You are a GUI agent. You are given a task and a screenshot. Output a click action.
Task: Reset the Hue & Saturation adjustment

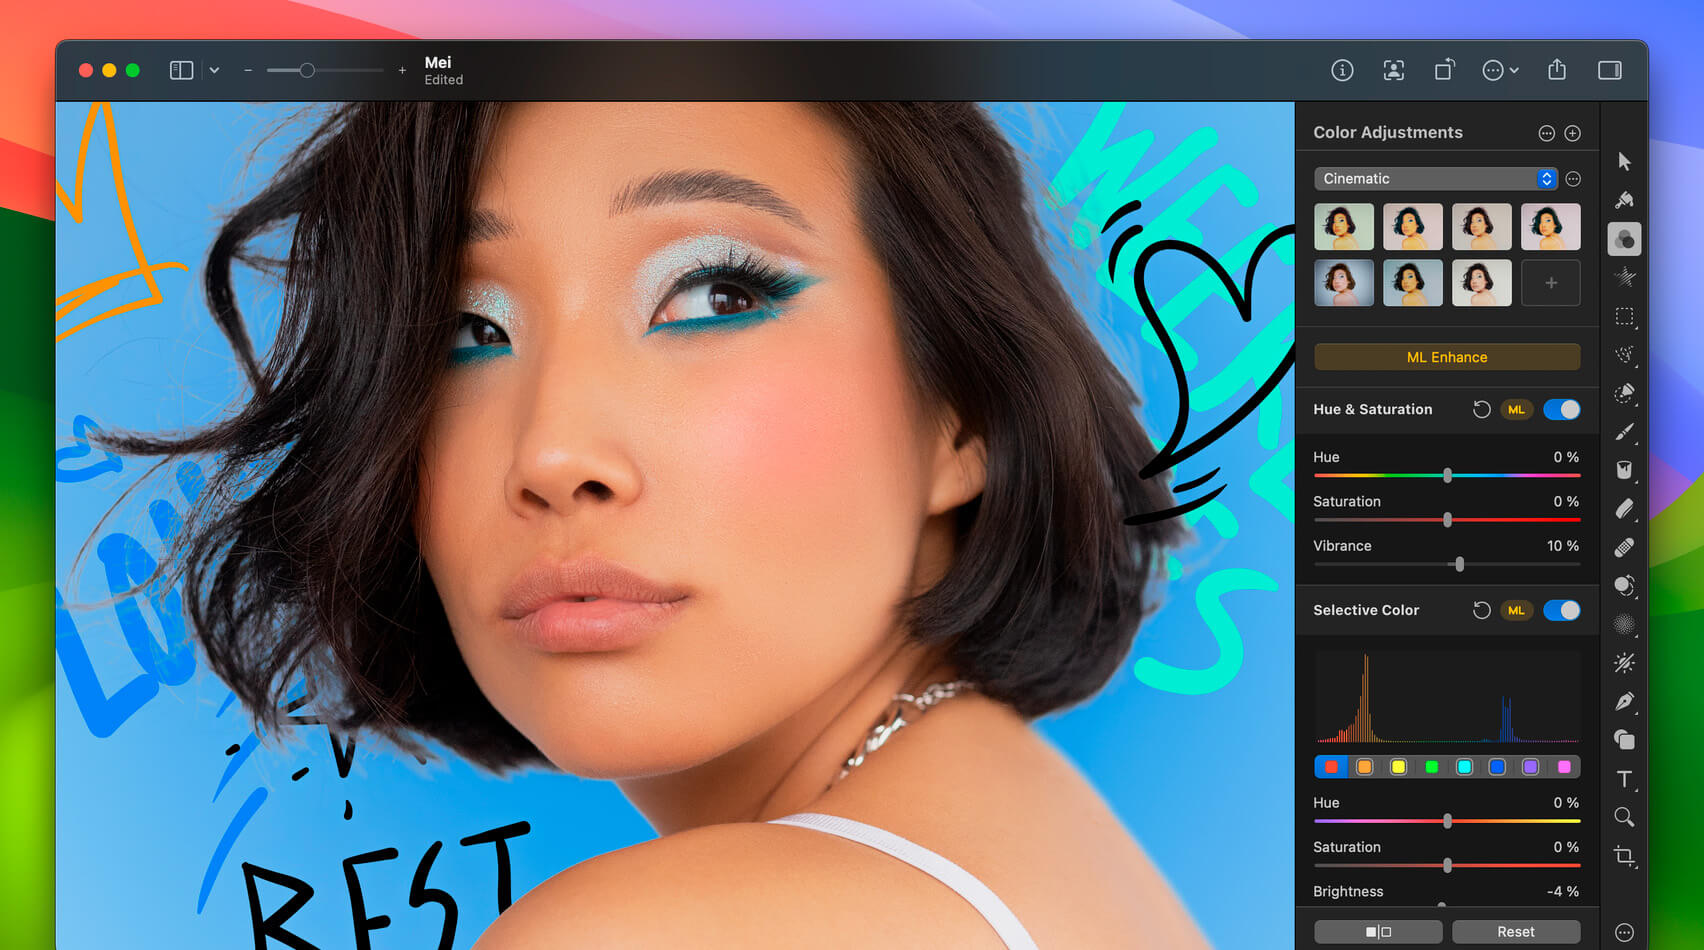point(1482,409)
